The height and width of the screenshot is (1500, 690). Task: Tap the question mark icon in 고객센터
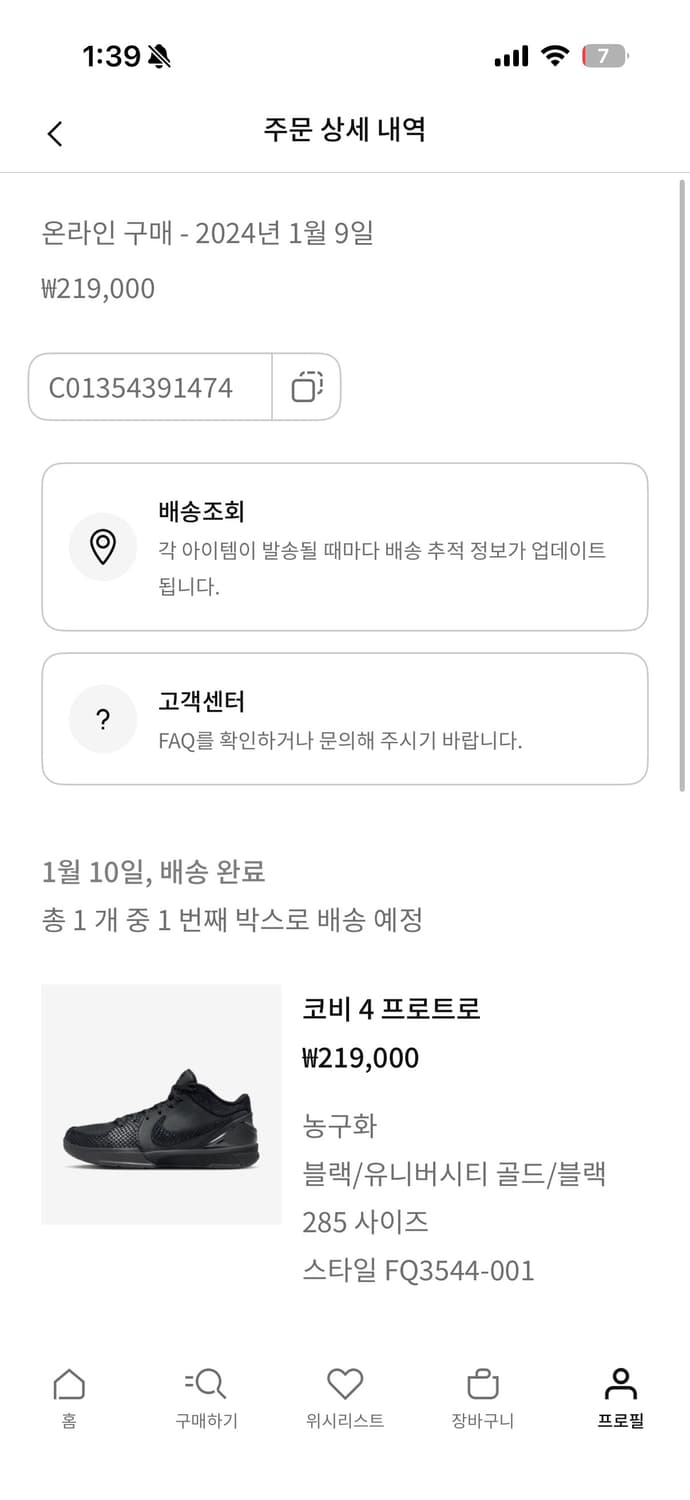pyautogui.click(x=103, y=719)
